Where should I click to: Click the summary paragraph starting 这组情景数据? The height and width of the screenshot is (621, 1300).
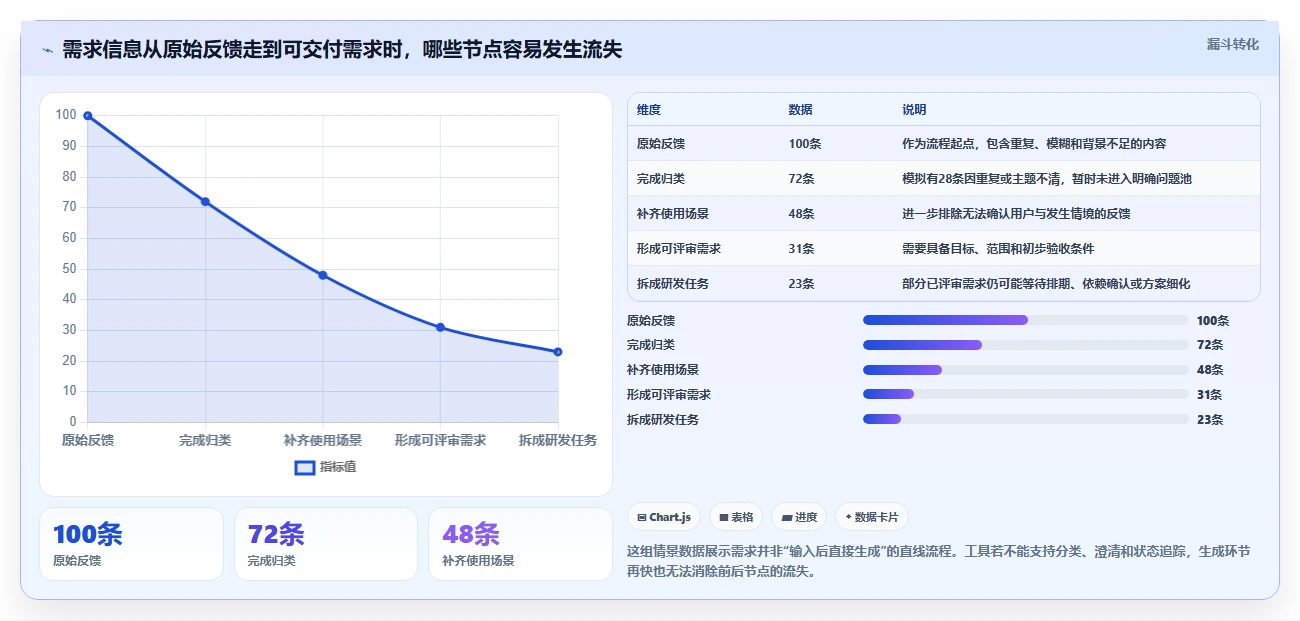tap(939, 562)
